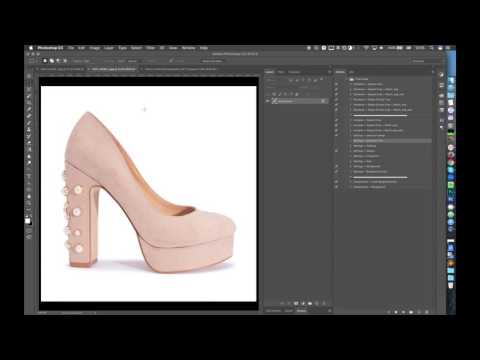Select the Type tool
This screenshot has height=360, width=480.
[x=29, y=176]
